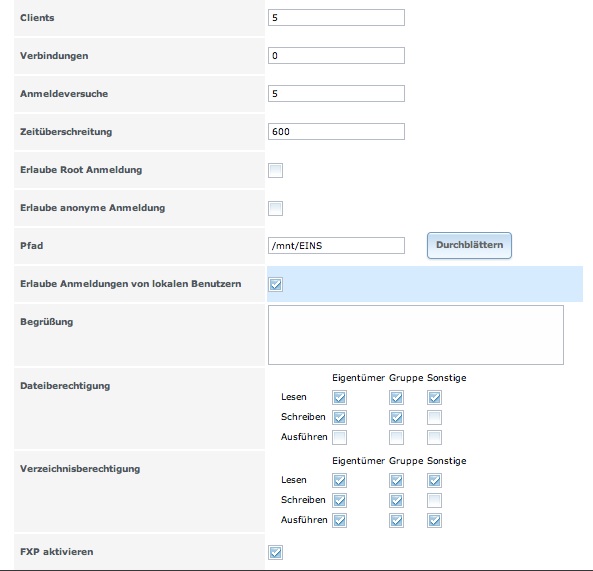Click the Pfad field containing /mnt/EINS

(336, 246)
